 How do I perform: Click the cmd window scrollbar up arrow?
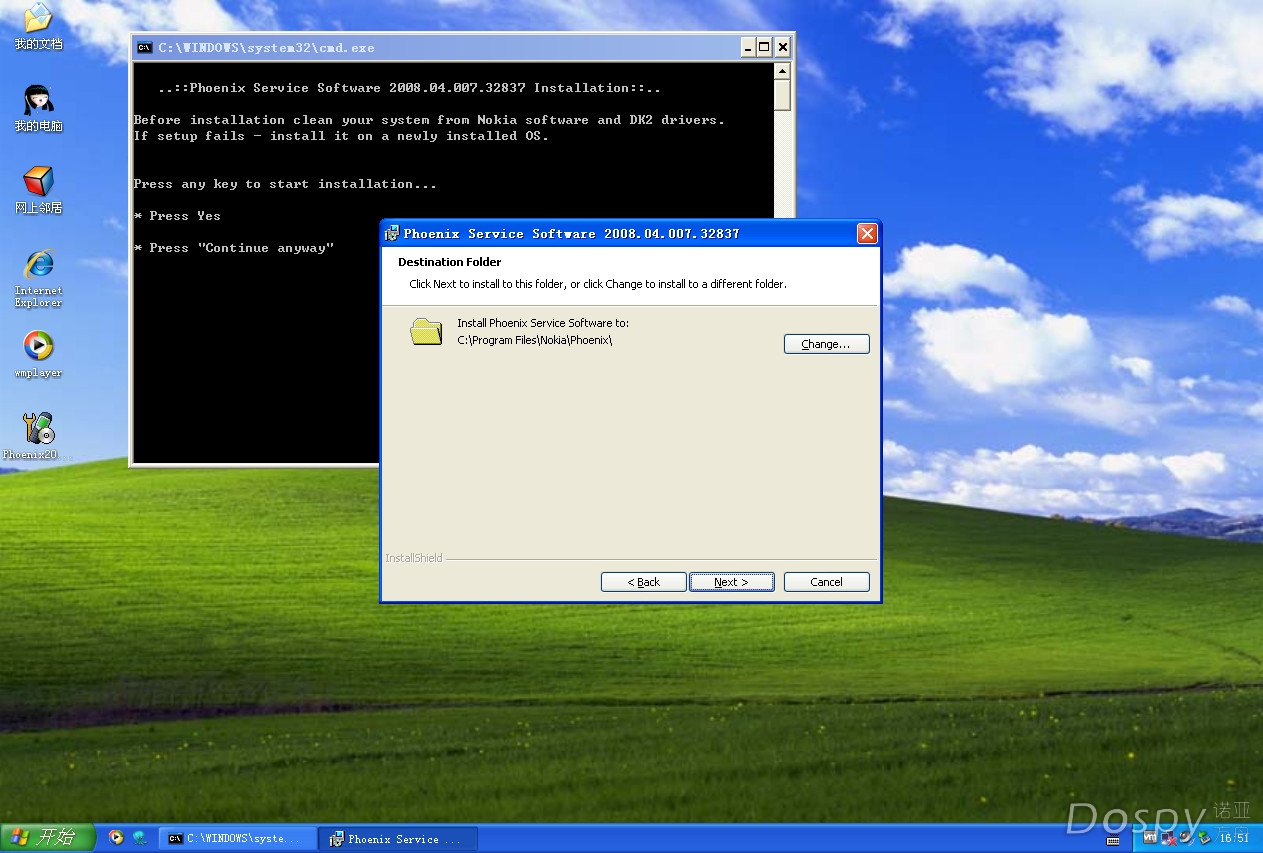[x=782, y=71]
